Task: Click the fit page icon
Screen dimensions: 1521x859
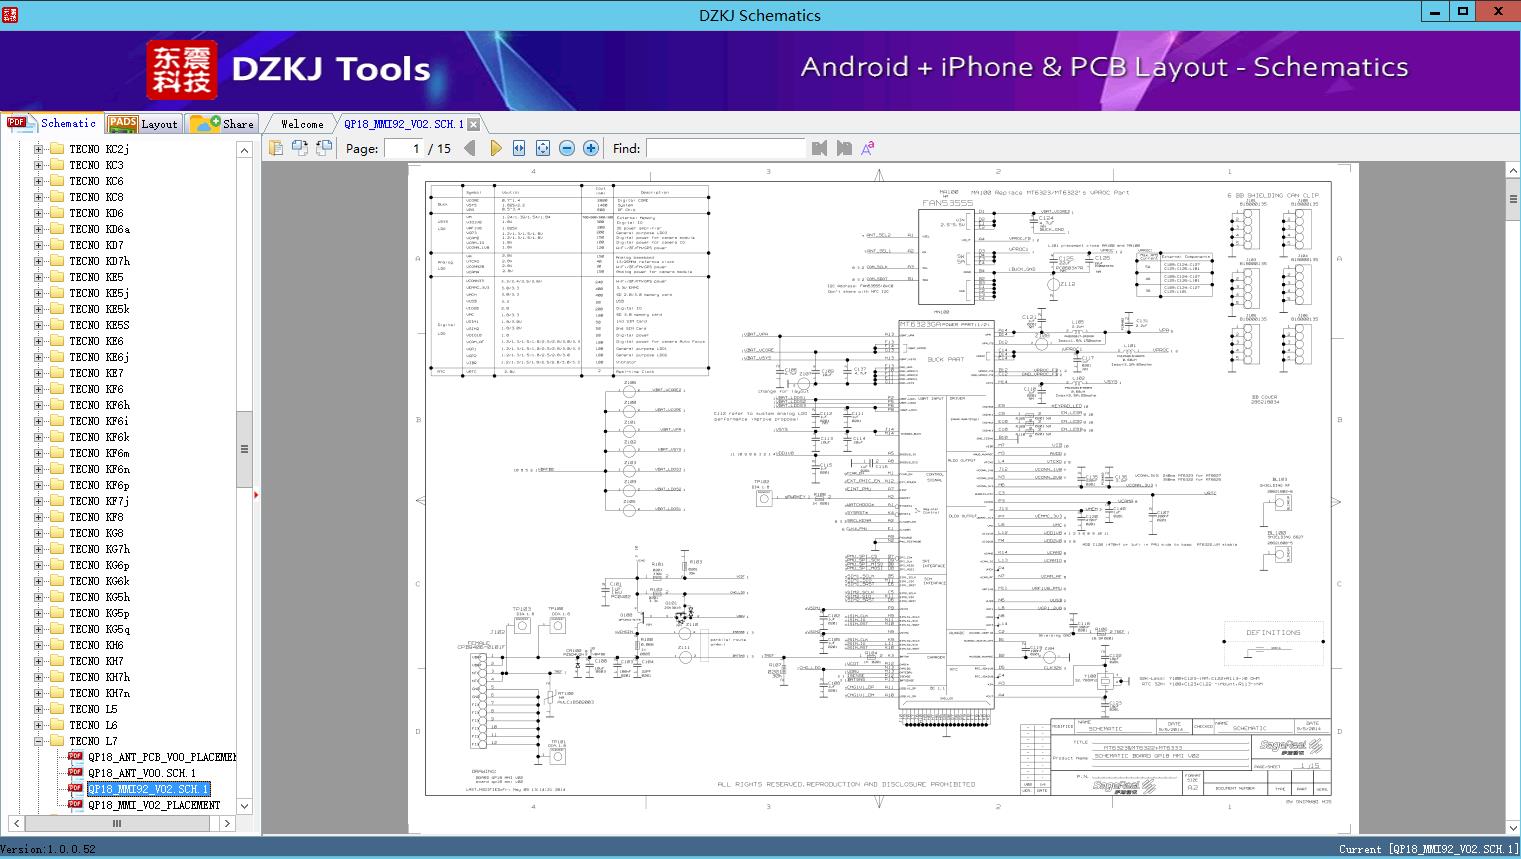Action: [542, 148]
